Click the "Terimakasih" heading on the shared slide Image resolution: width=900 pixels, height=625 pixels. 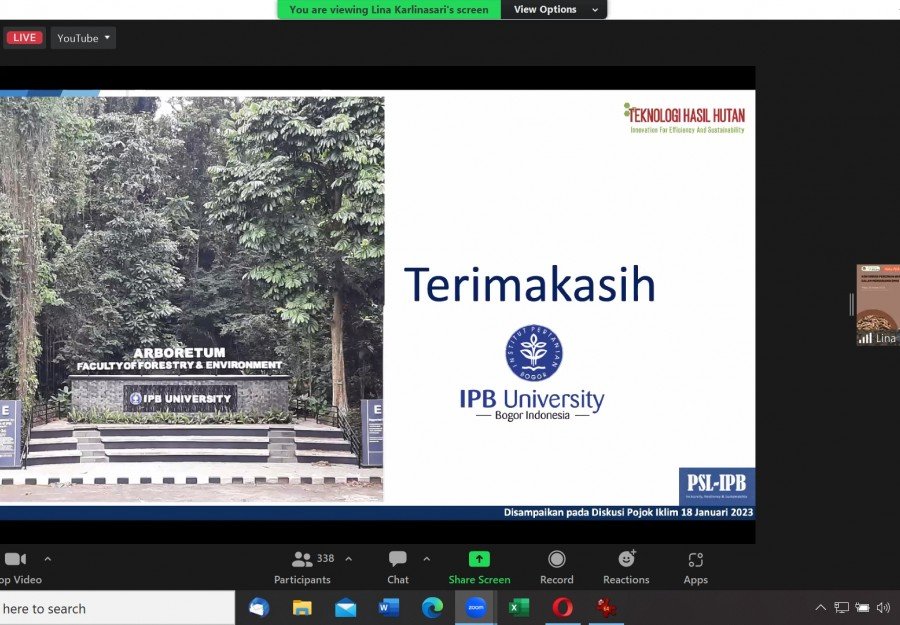tap(530, 284)
